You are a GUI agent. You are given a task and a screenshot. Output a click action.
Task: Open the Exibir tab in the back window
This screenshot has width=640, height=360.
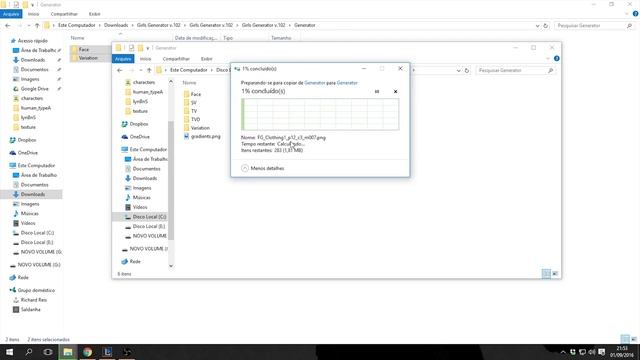(x=94, y=14)
